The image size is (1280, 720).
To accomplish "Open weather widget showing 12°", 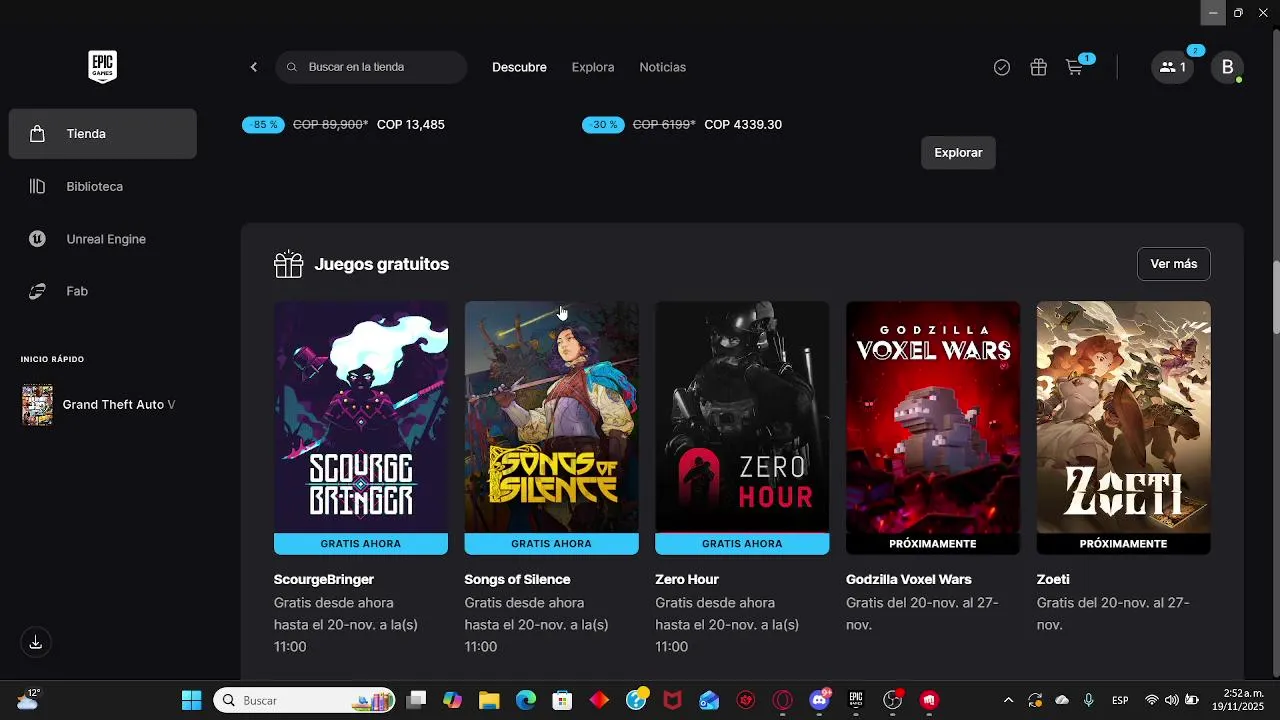I will click(x=28, y=699).
